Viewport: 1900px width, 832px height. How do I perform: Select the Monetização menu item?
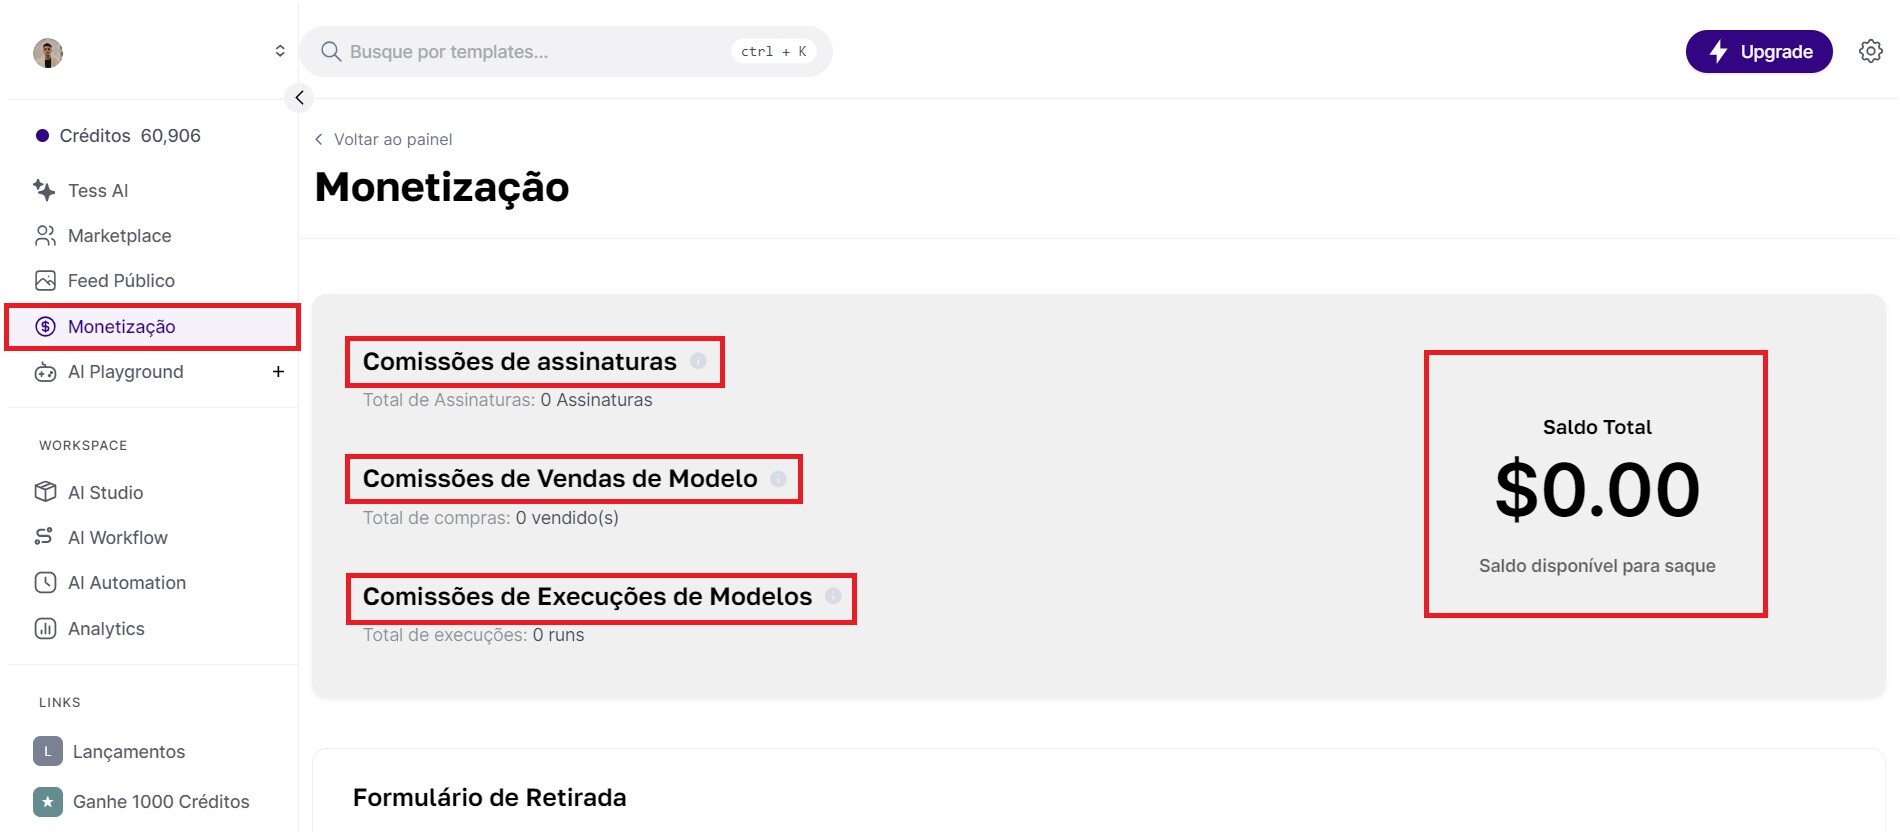[x=152, y=327]
